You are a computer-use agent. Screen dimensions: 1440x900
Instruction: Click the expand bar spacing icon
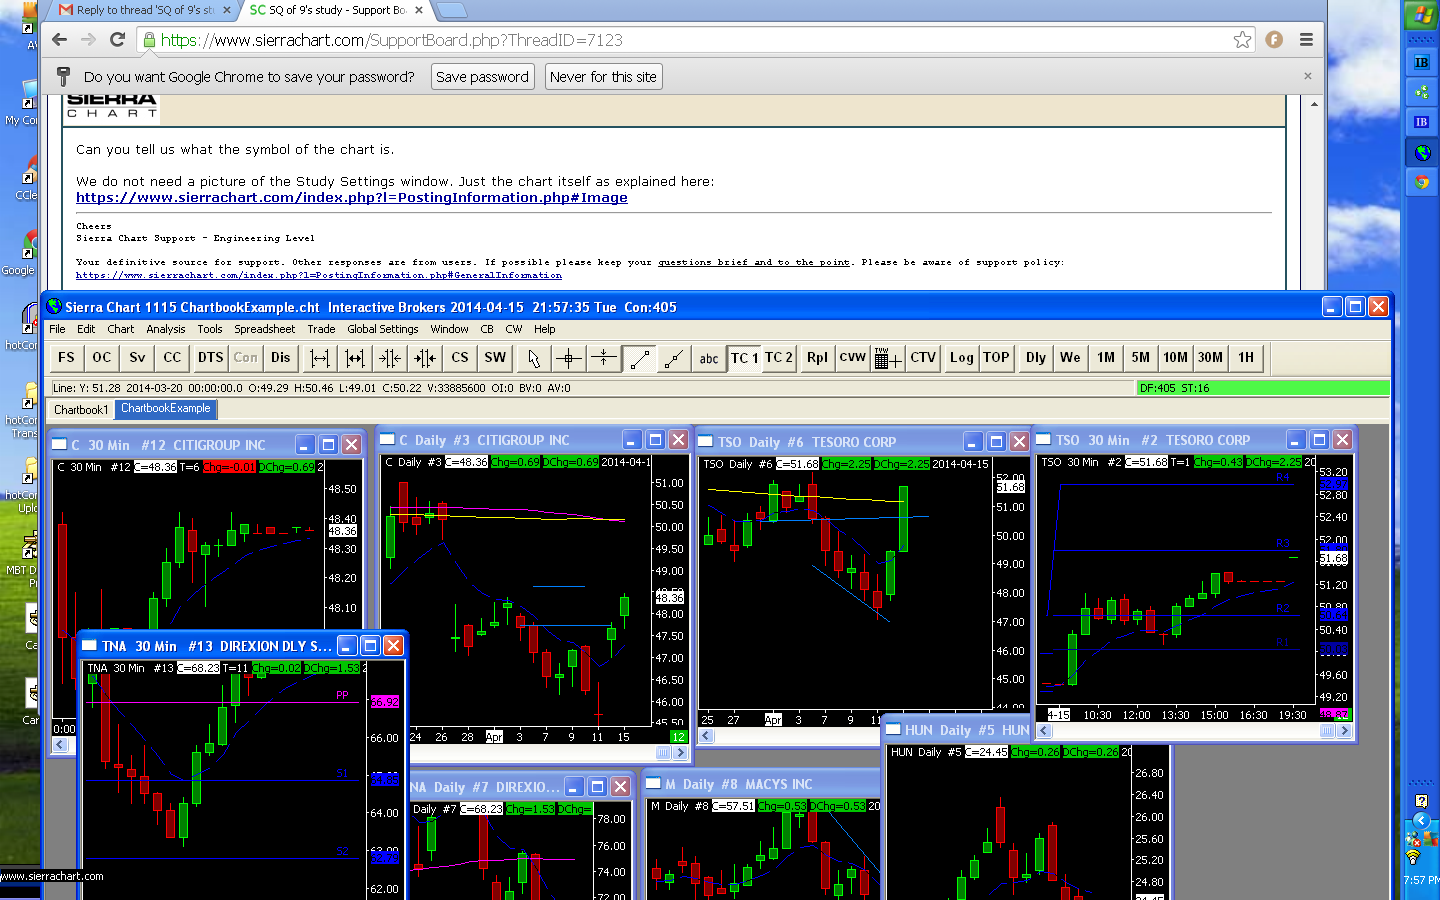coord(320,358)
